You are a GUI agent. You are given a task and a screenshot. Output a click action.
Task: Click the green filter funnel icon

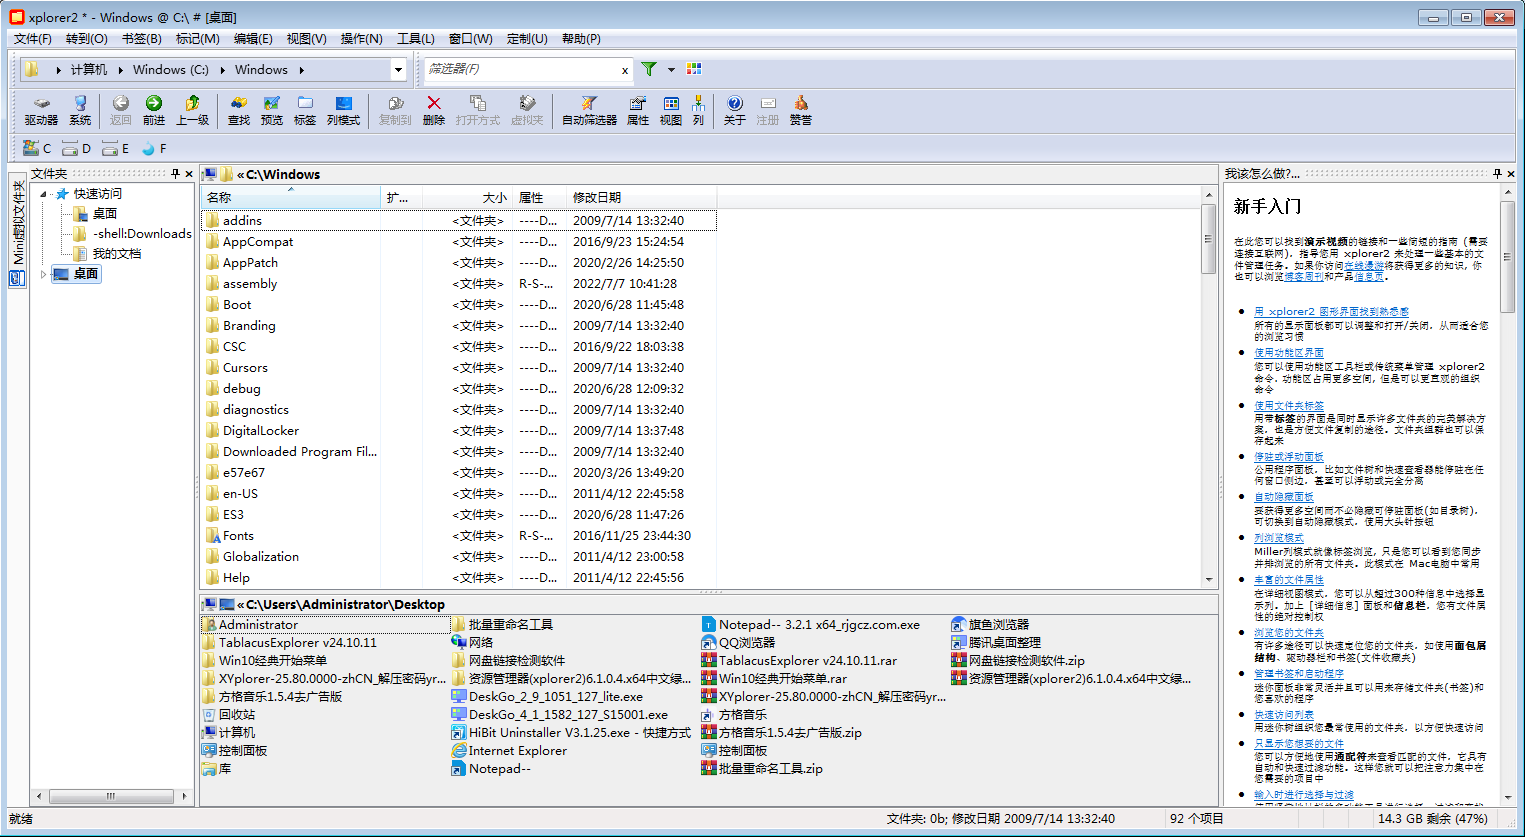649,69
